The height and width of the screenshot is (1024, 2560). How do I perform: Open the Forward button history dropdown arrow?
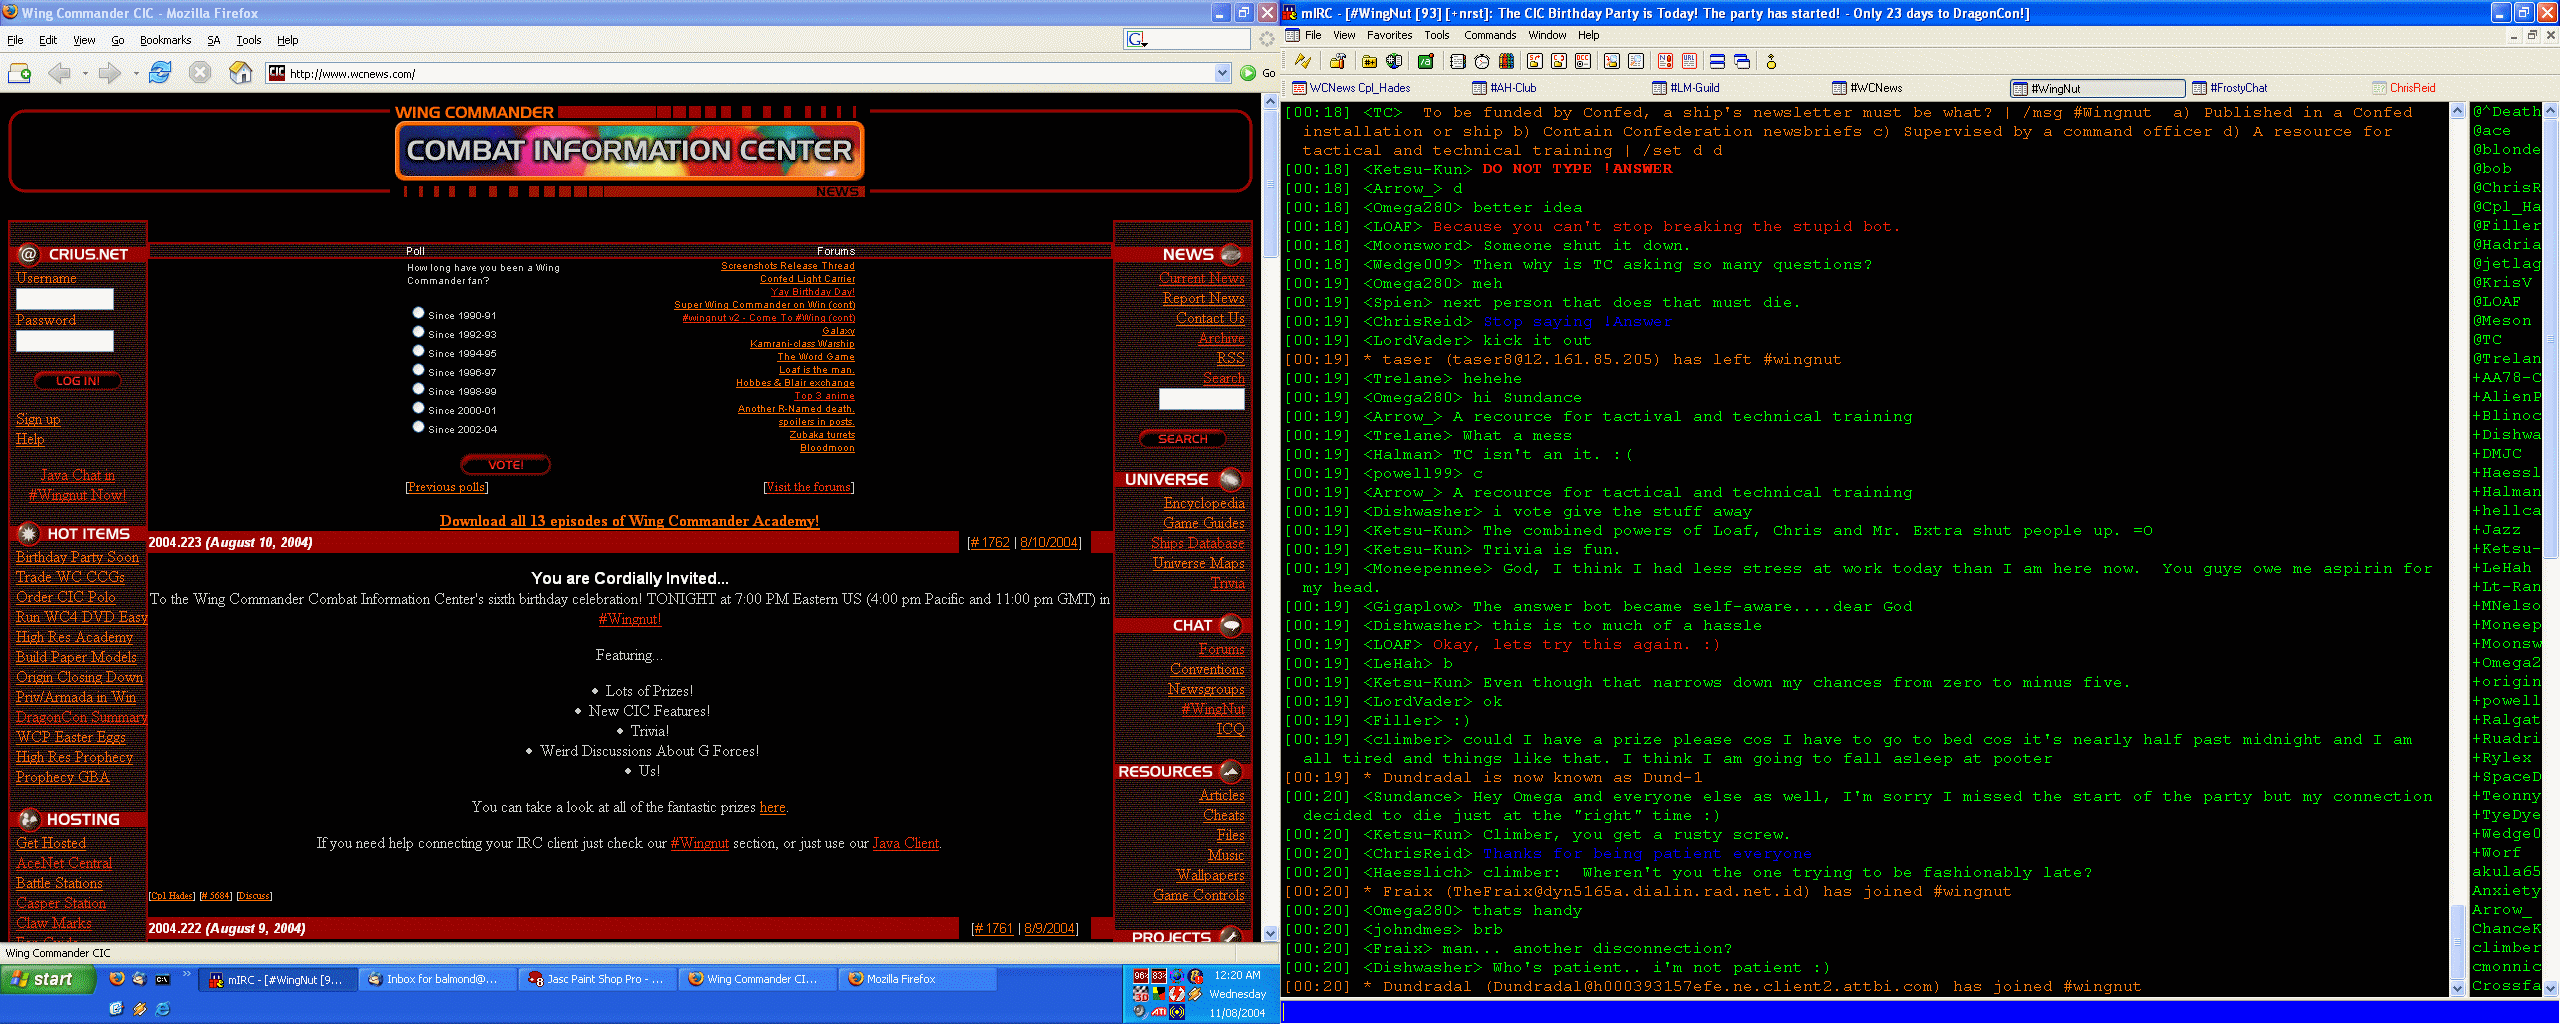coord(135,73)
